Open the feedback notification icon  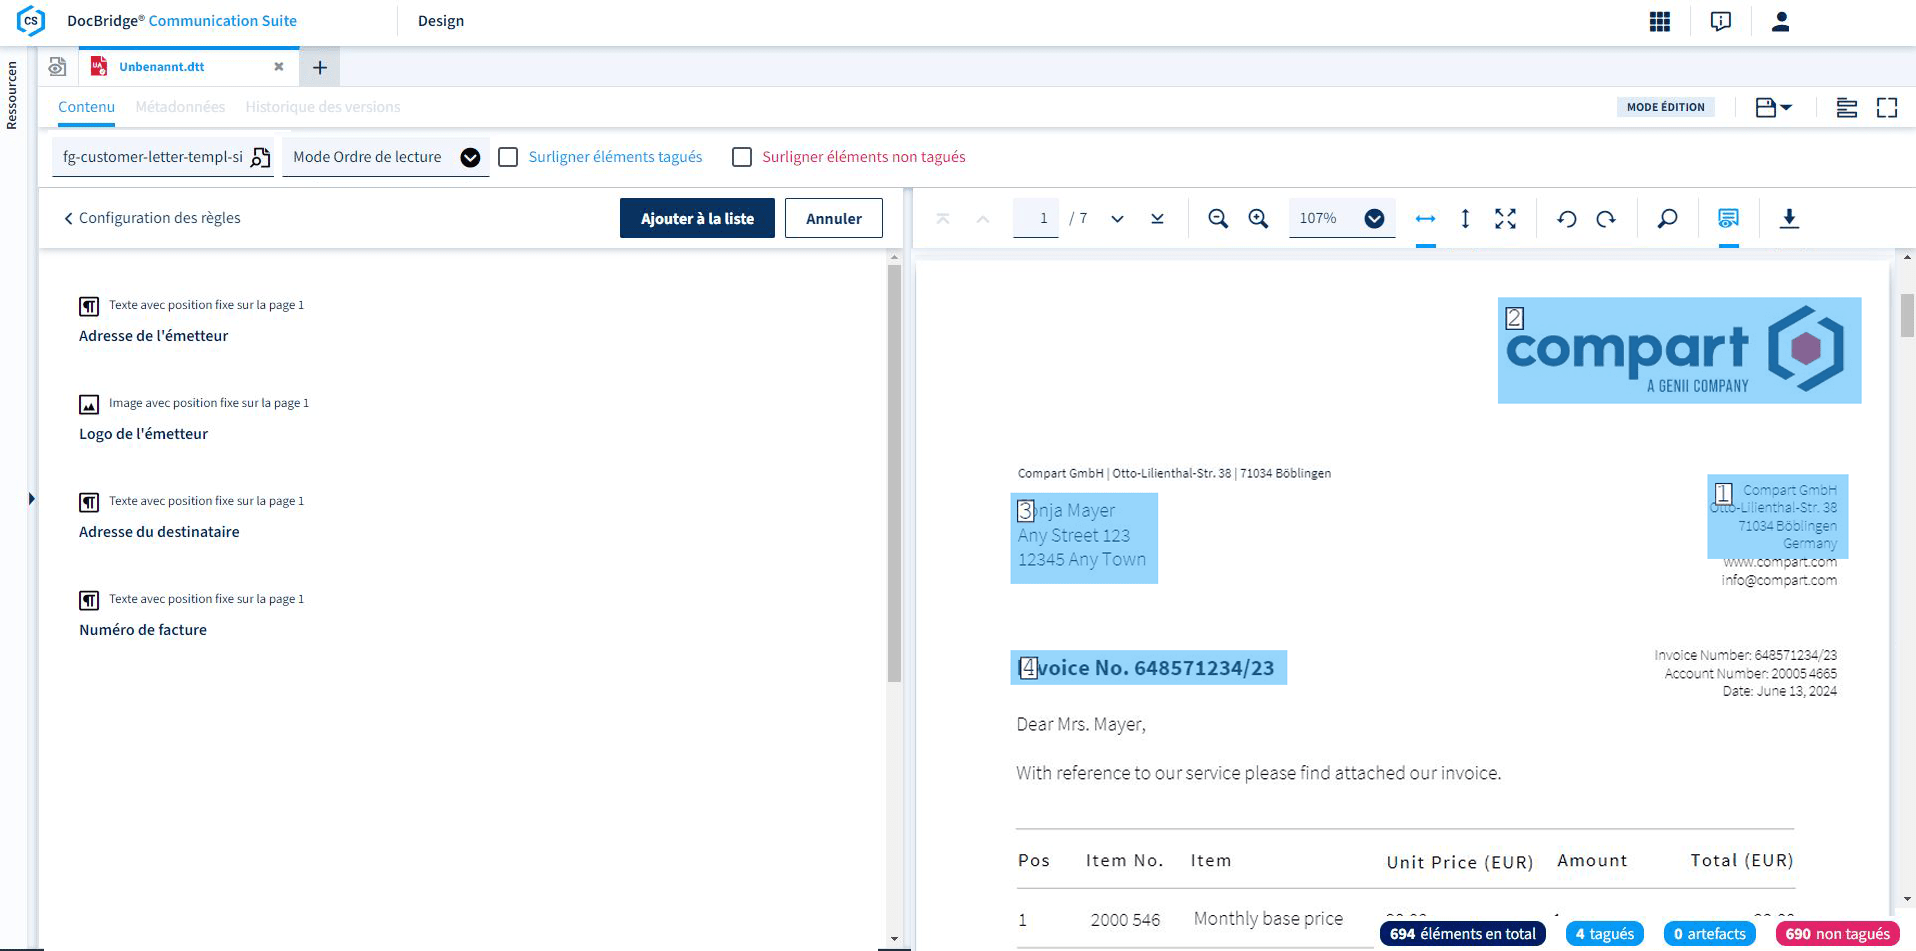tap(1721, 21)
